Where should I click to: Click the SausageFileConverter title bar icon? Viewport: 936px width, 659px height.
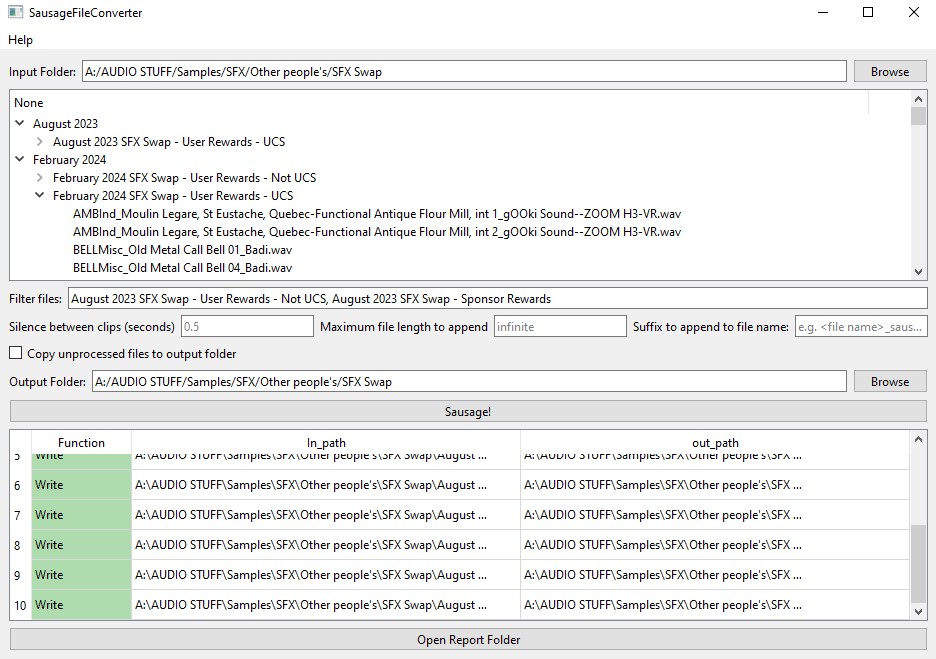point(16,12)
